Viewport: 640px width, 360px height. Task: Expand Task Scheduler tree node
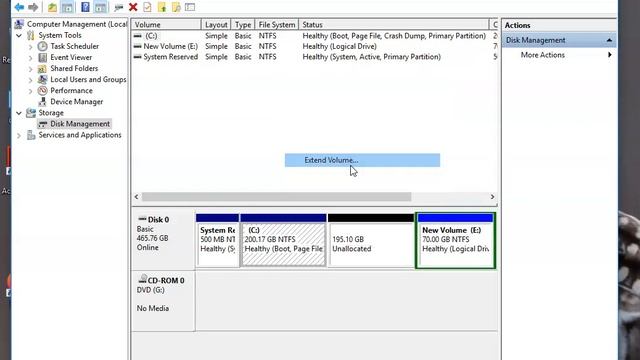31,47
